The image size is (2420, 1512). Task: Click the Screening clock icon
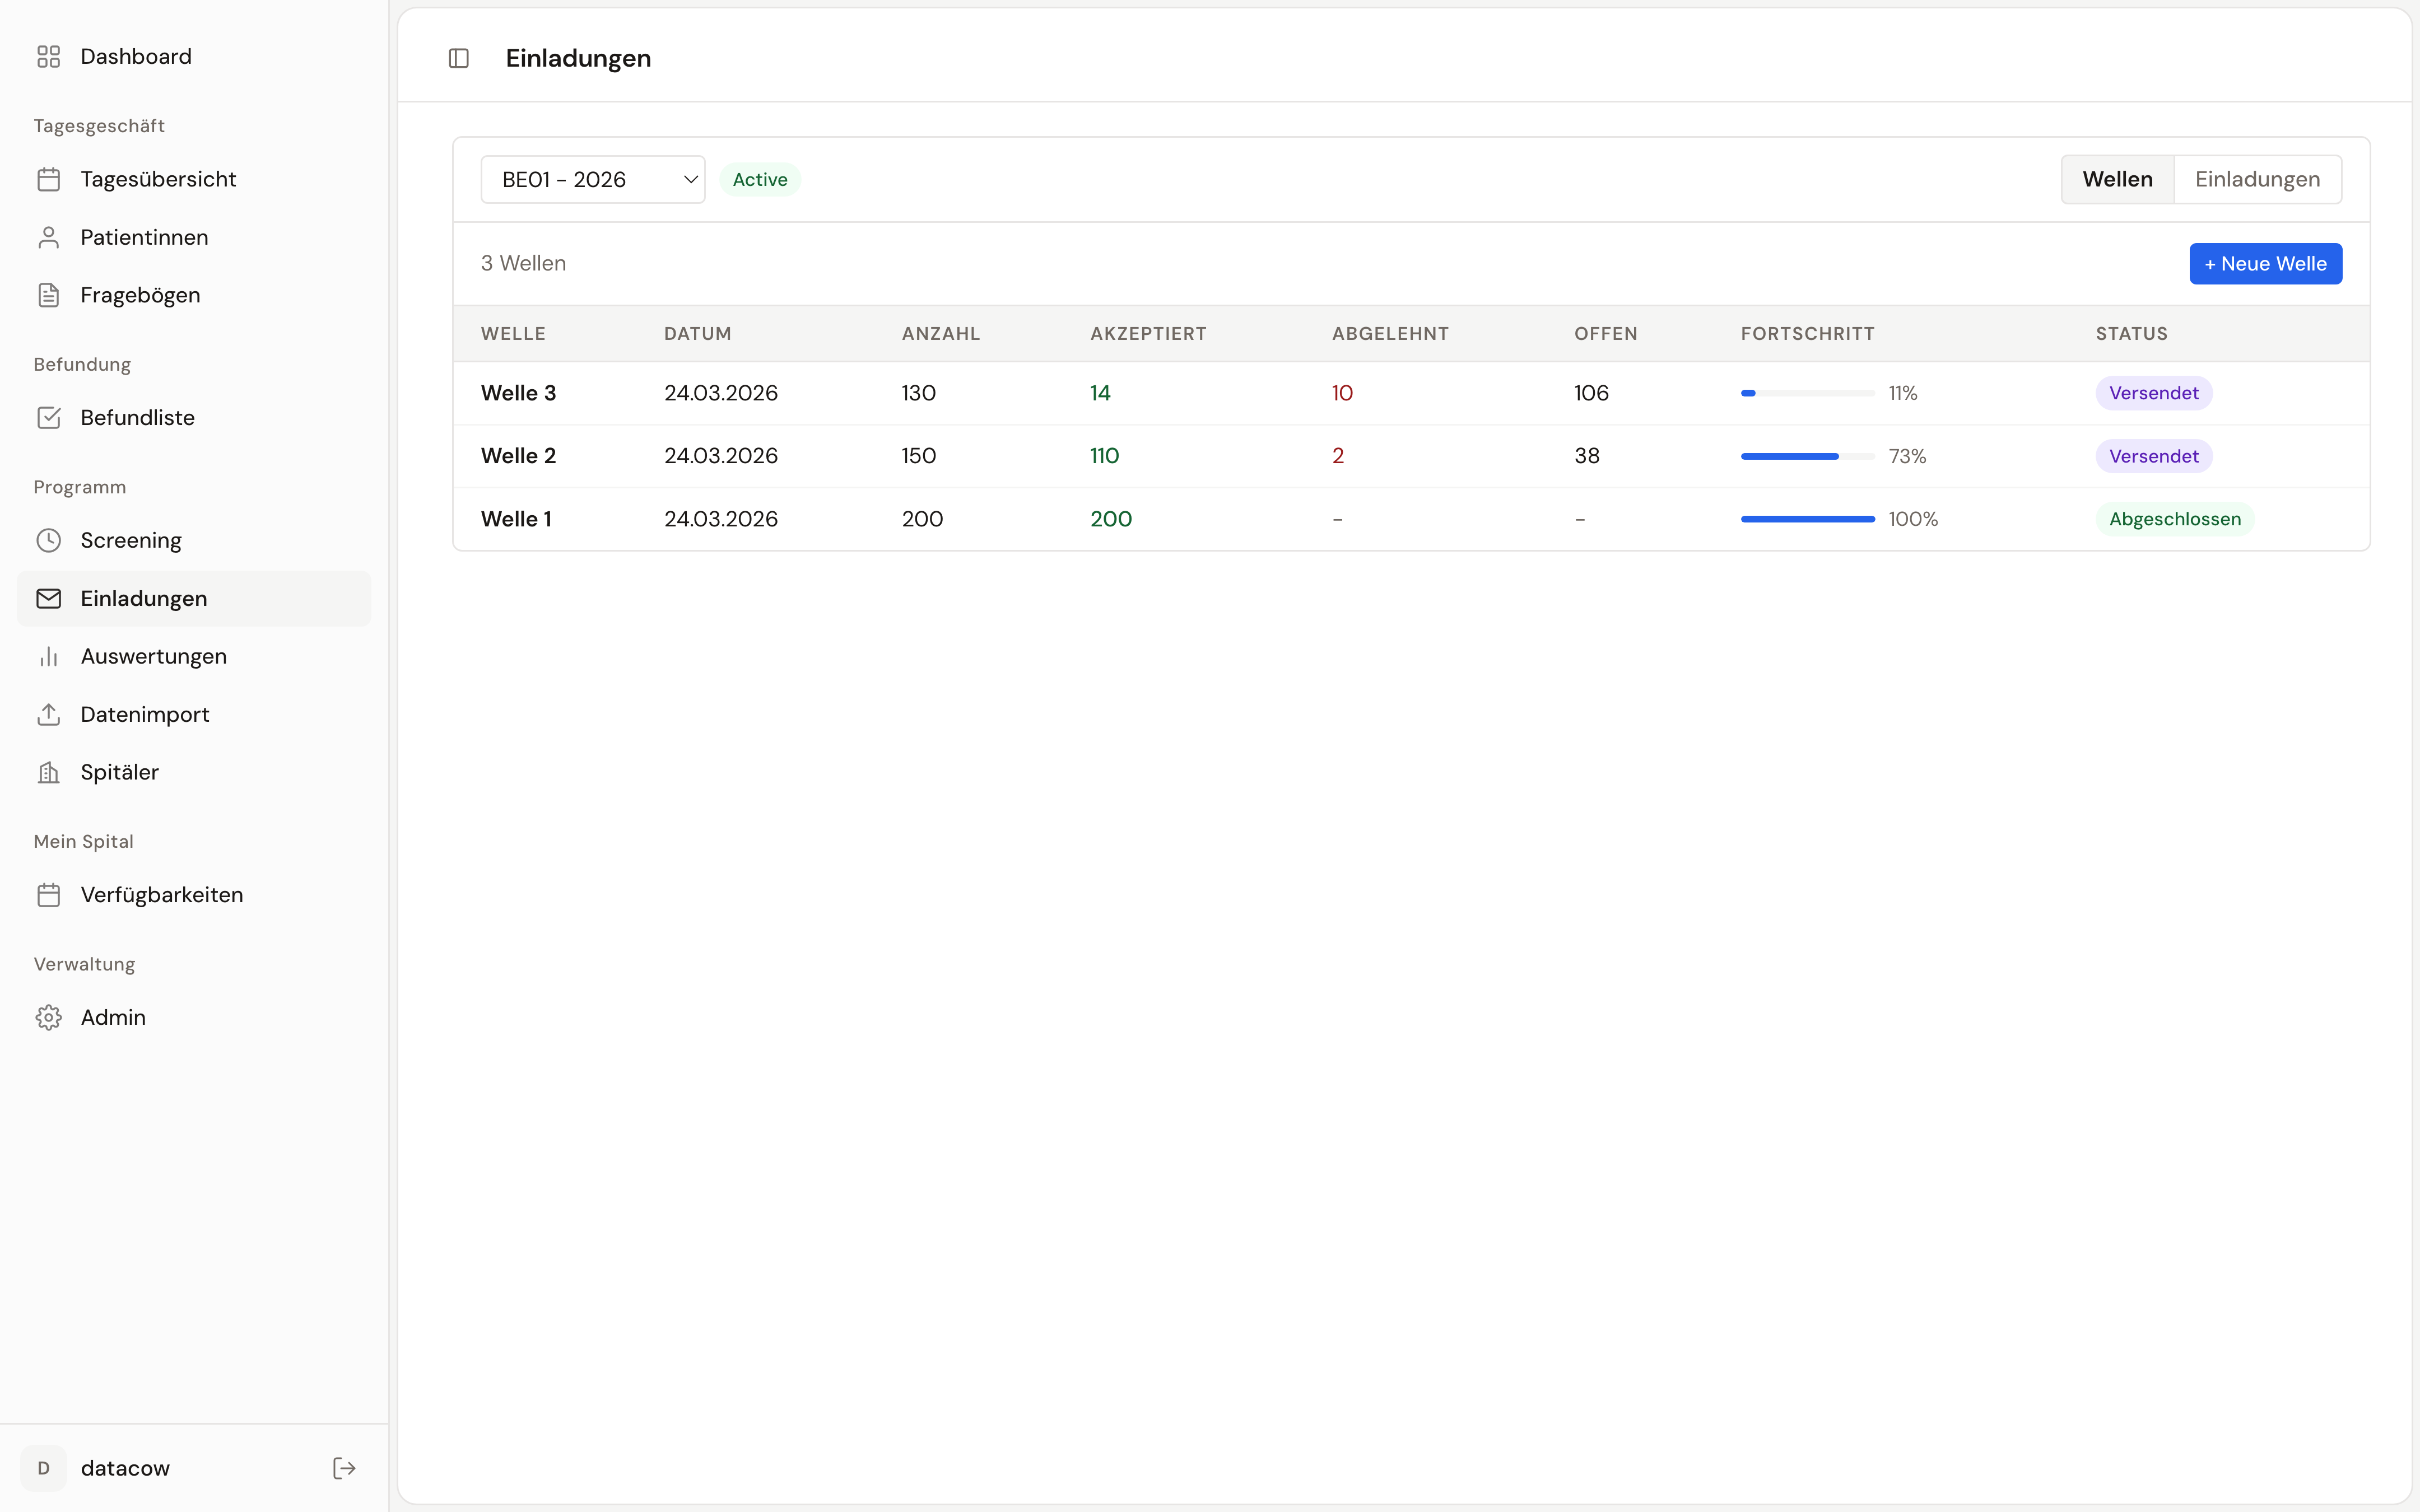(x=48, y=540)
